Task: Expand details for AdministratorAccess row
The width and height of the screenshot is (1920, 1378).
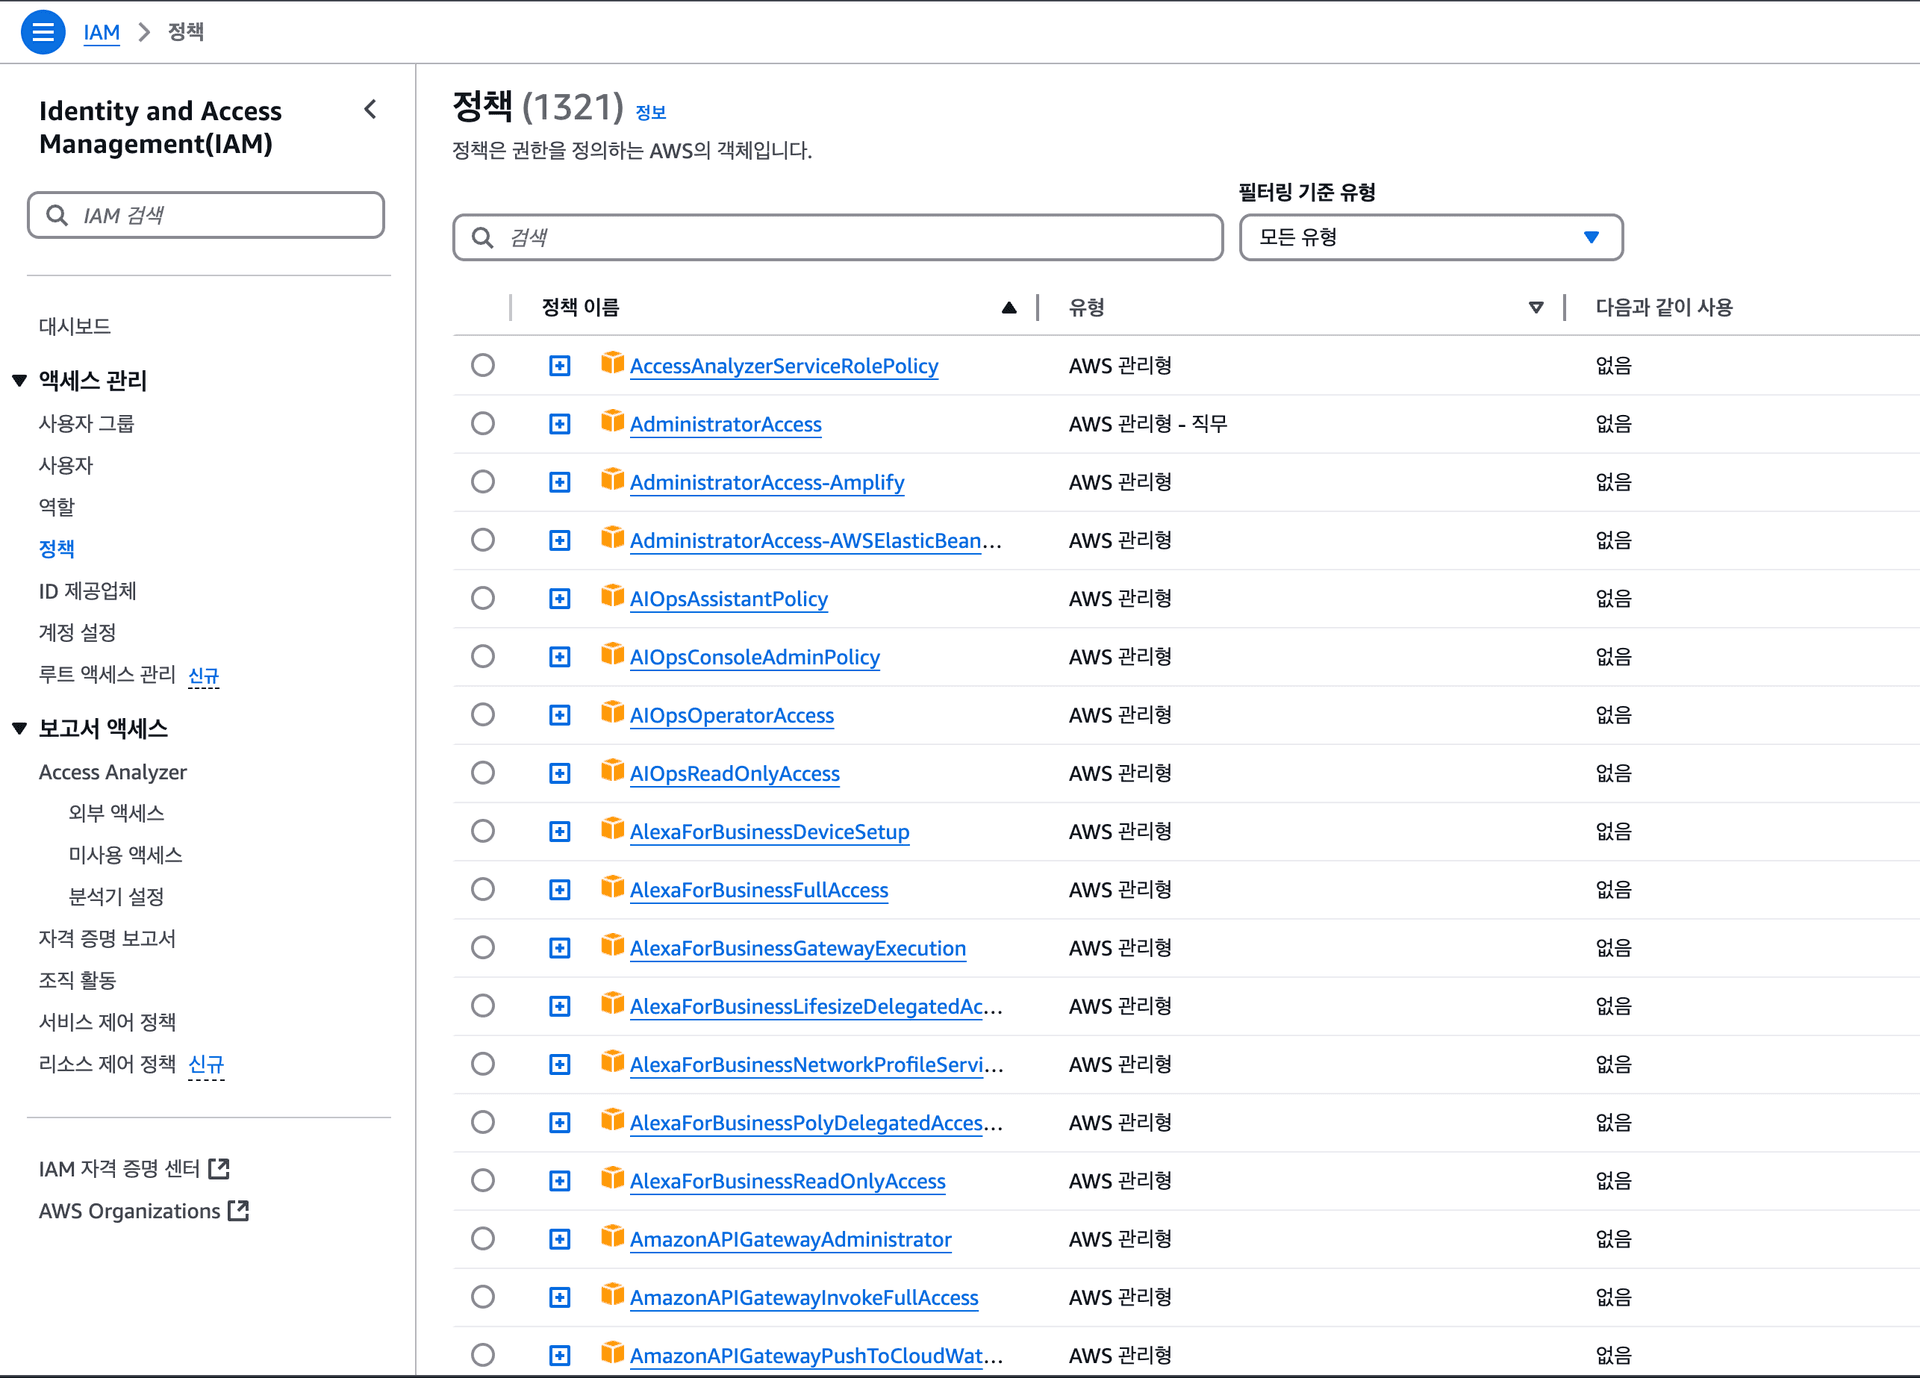Action: point(560,424)
